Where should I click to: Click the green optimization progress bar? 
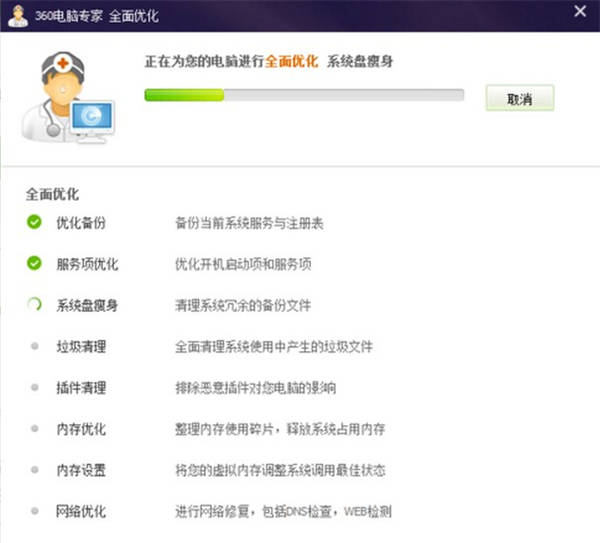pyautogui.click(x=304, y=96)
